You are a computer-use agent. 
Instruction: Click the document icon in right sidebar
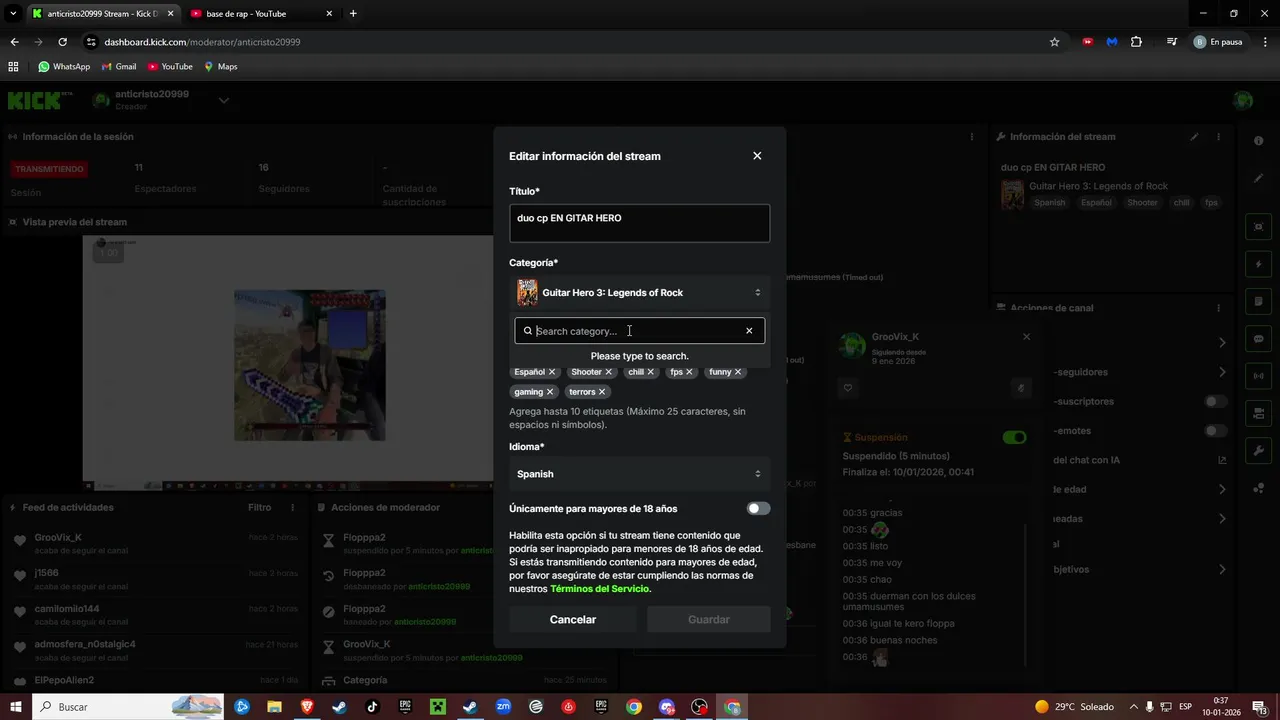(1258, 302)
